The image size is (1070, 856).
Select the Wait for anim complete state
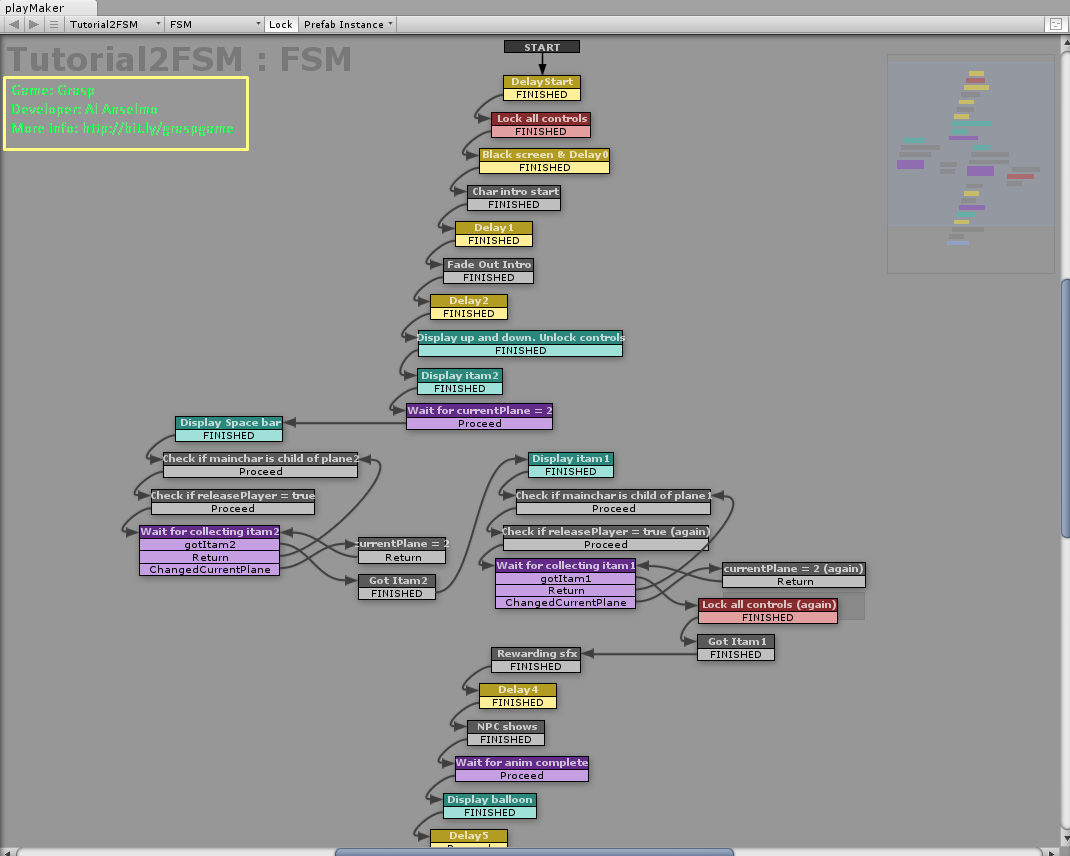[522, 763]
